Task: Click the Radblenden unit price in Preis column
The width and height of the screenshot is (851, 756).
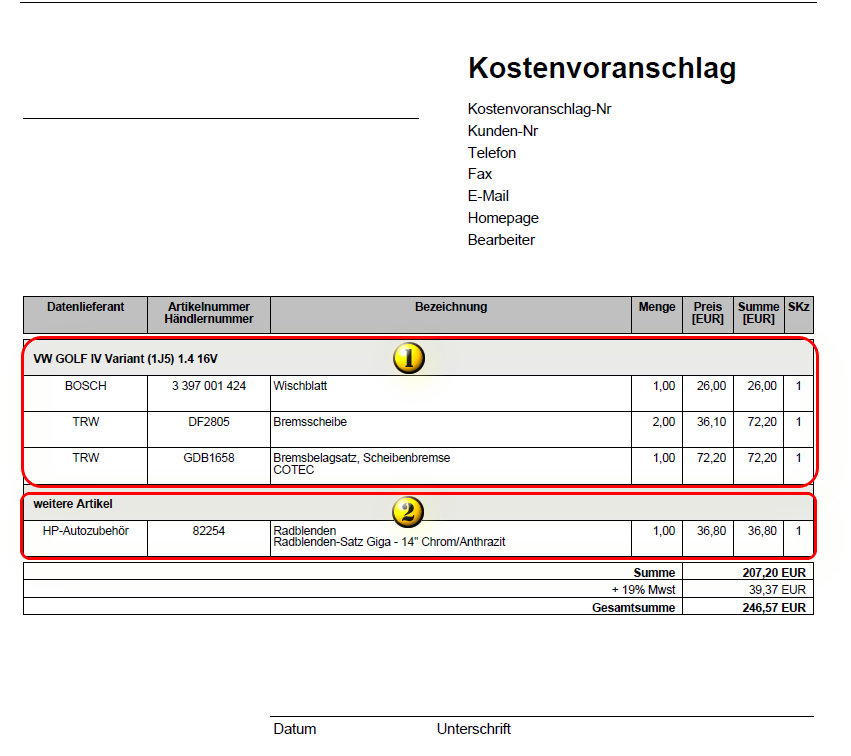Action: pyautogui.click(x=712, y=531)
